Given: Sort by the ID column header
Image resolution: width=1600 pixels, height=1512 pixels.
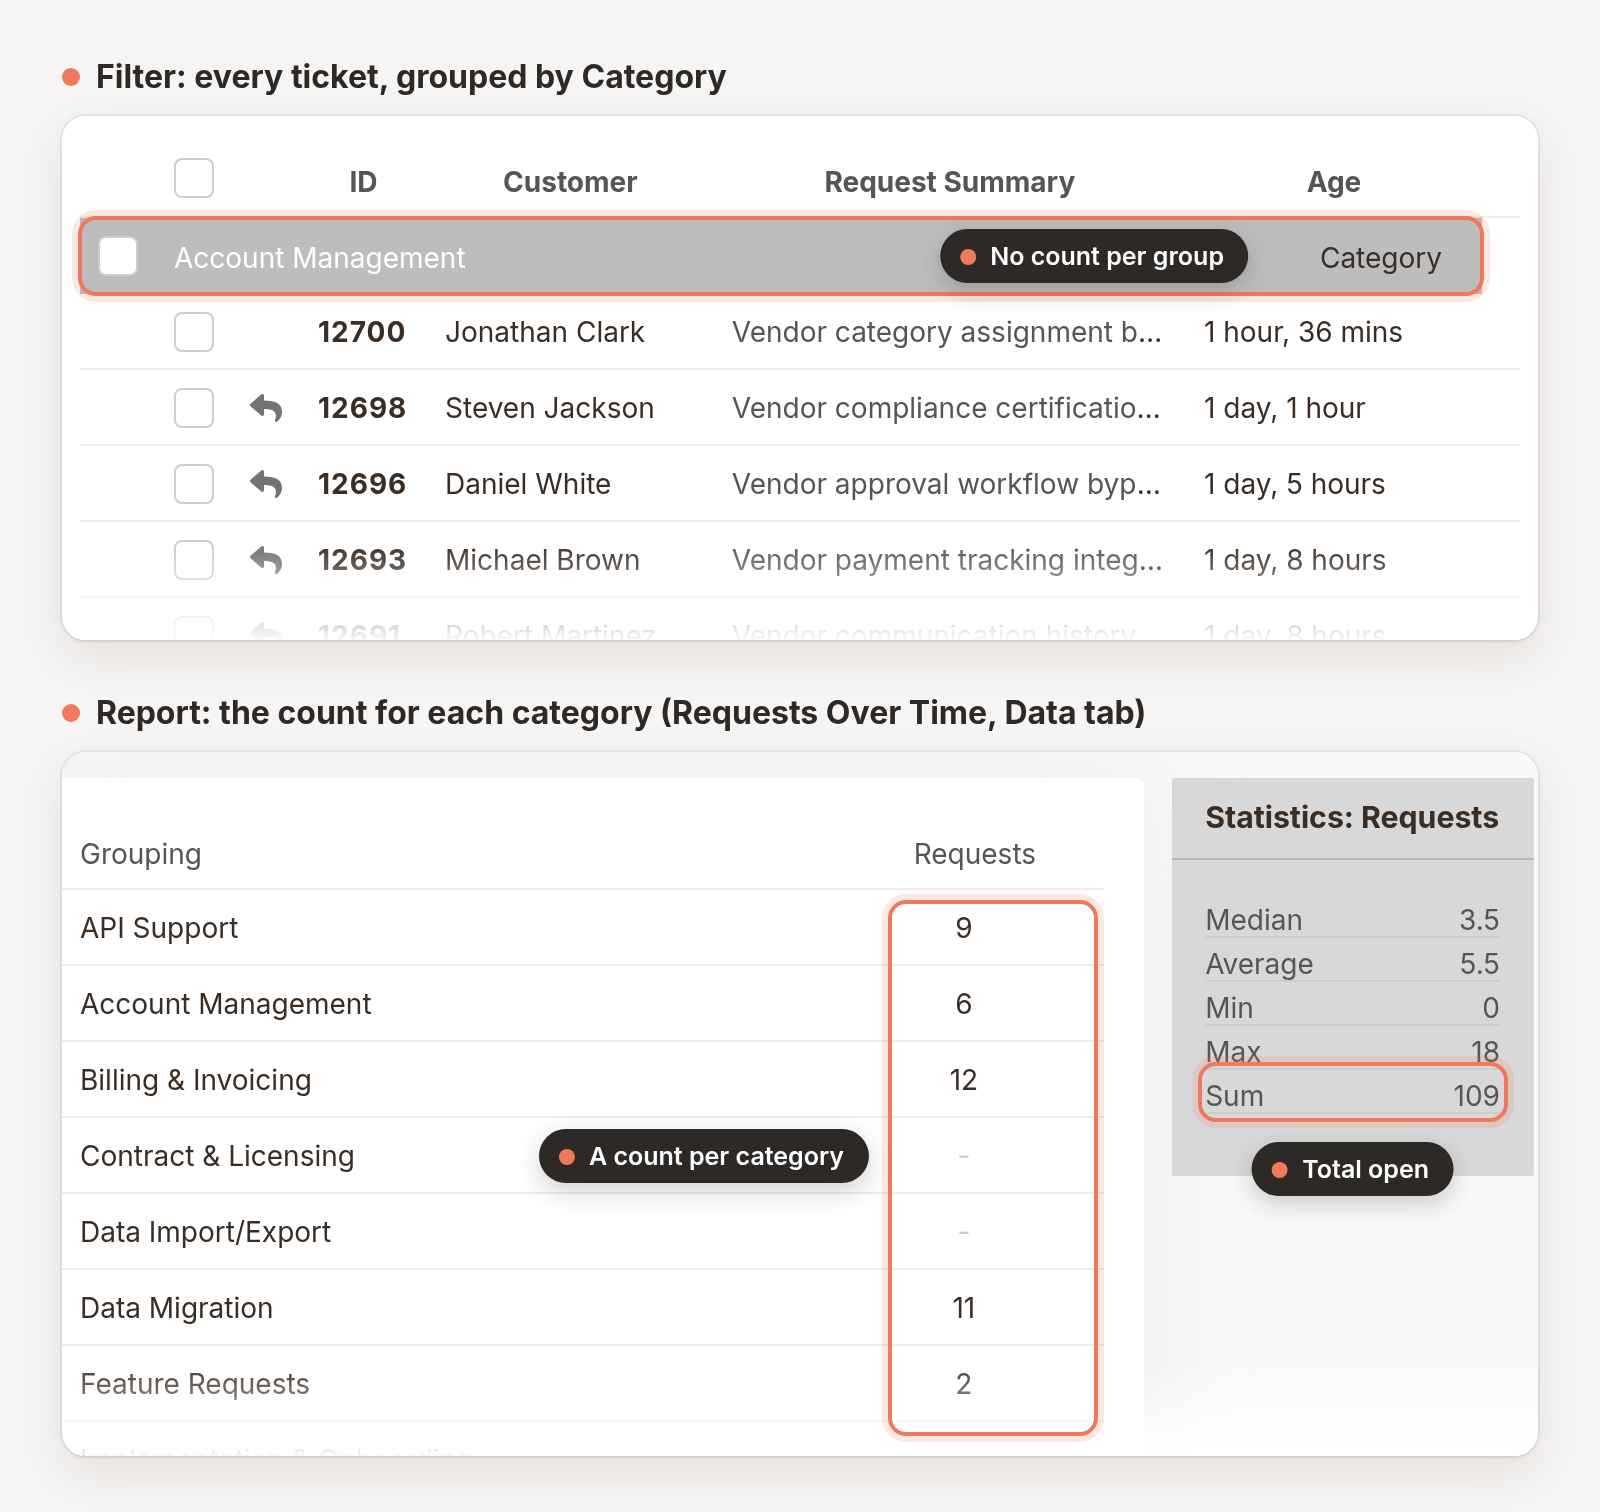Looking at the screenshot, I should pos(363,182).
